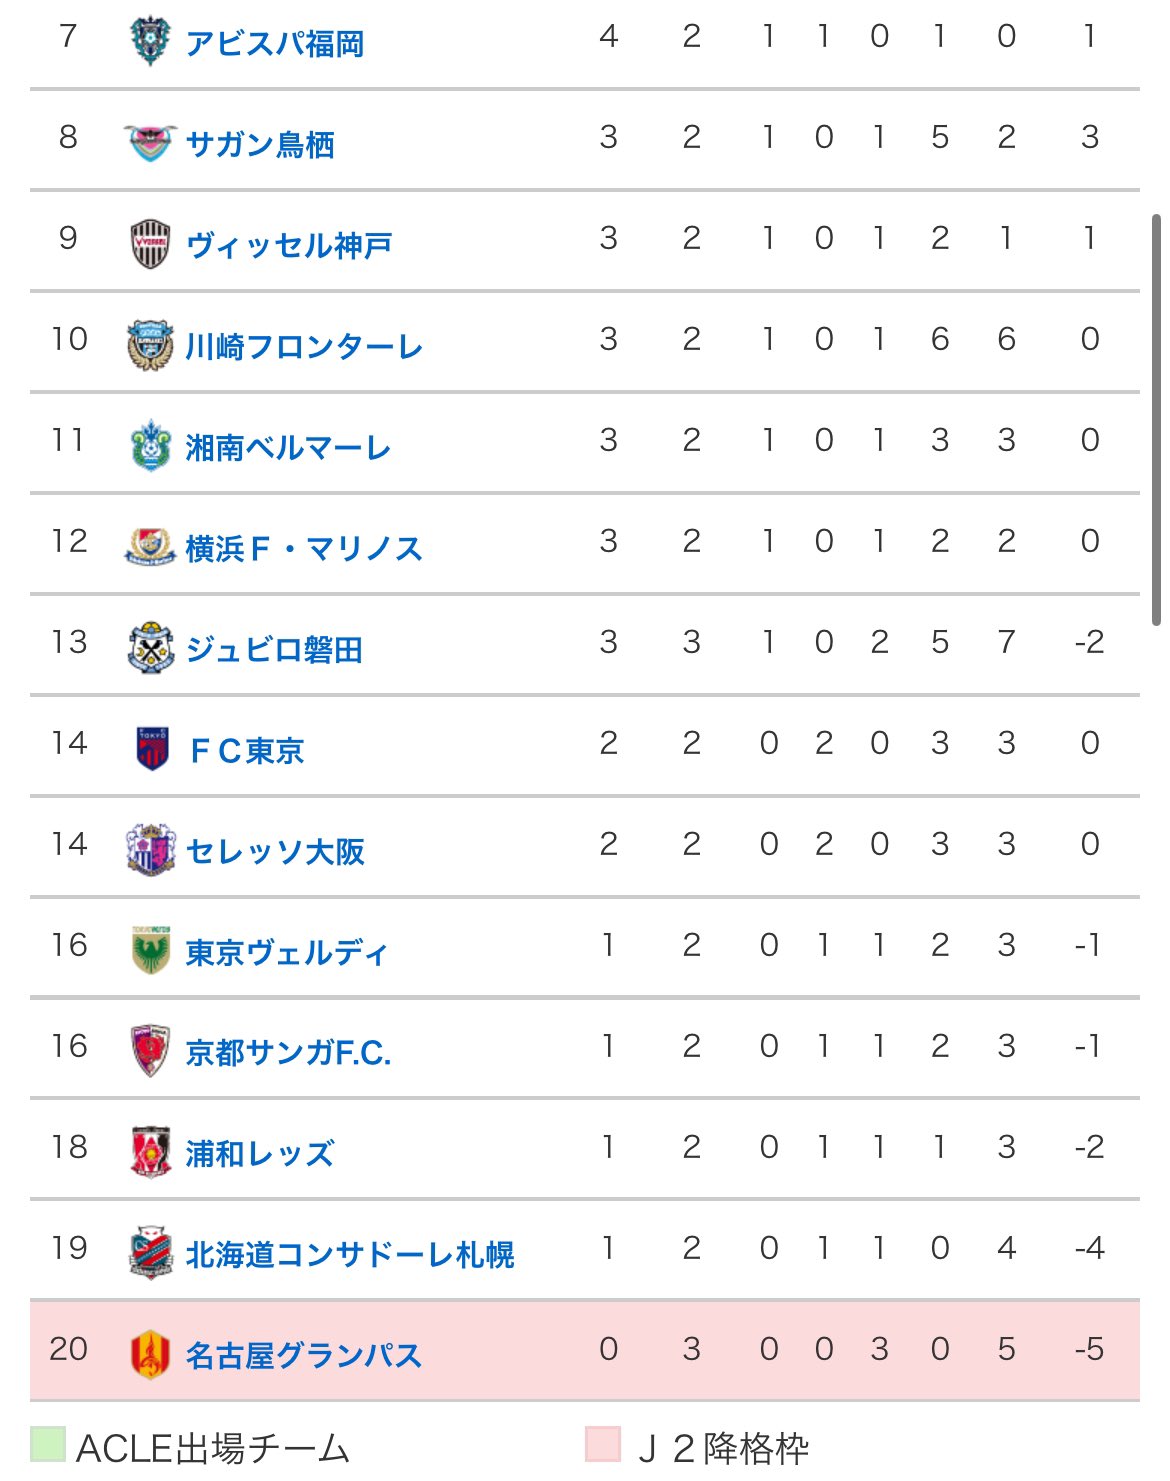The height and width of the screenshot is (1481, 1170).
Task: Click the Sagan Tosu team emblem
Action: (x=151, y=143)
